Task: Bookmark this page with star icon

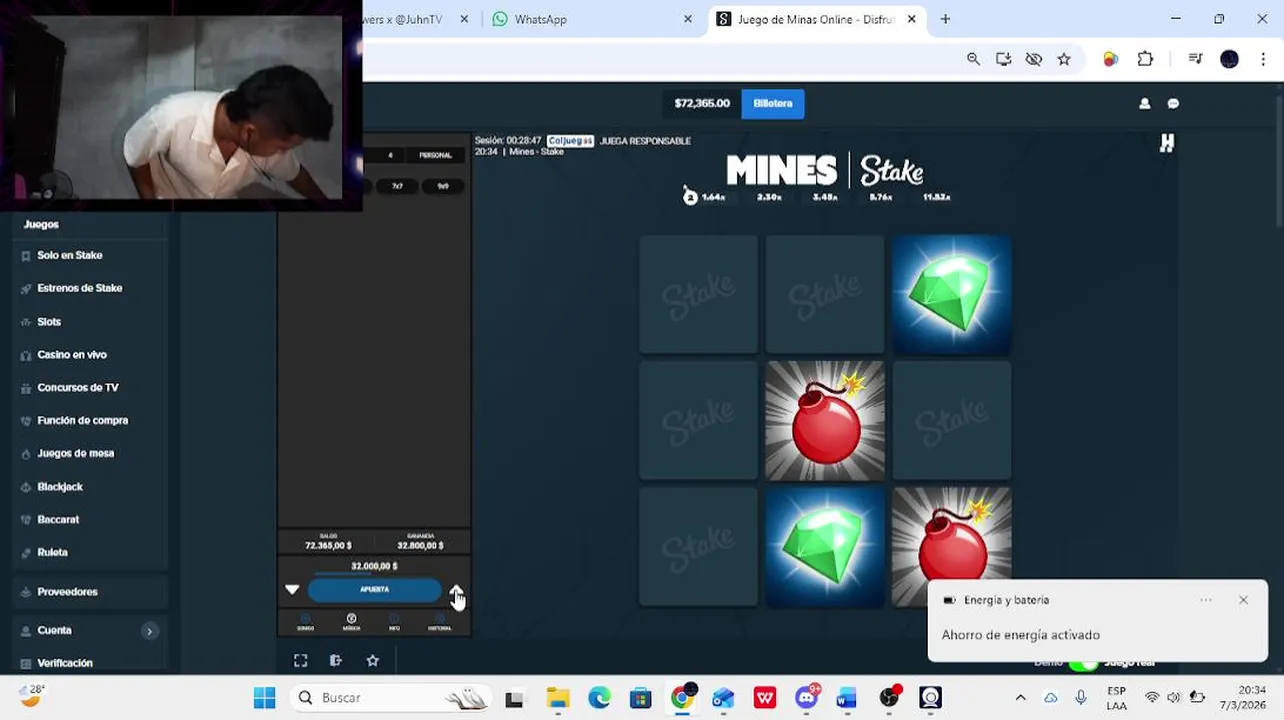Action: 1064,60
